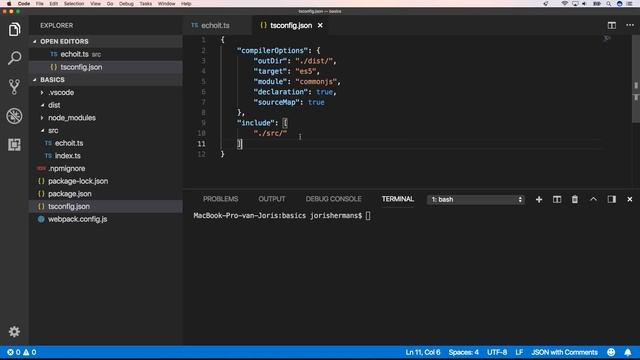
Task: Click the Ln 11, Col 6 cursor position
Action: click(x=423, y=352)
